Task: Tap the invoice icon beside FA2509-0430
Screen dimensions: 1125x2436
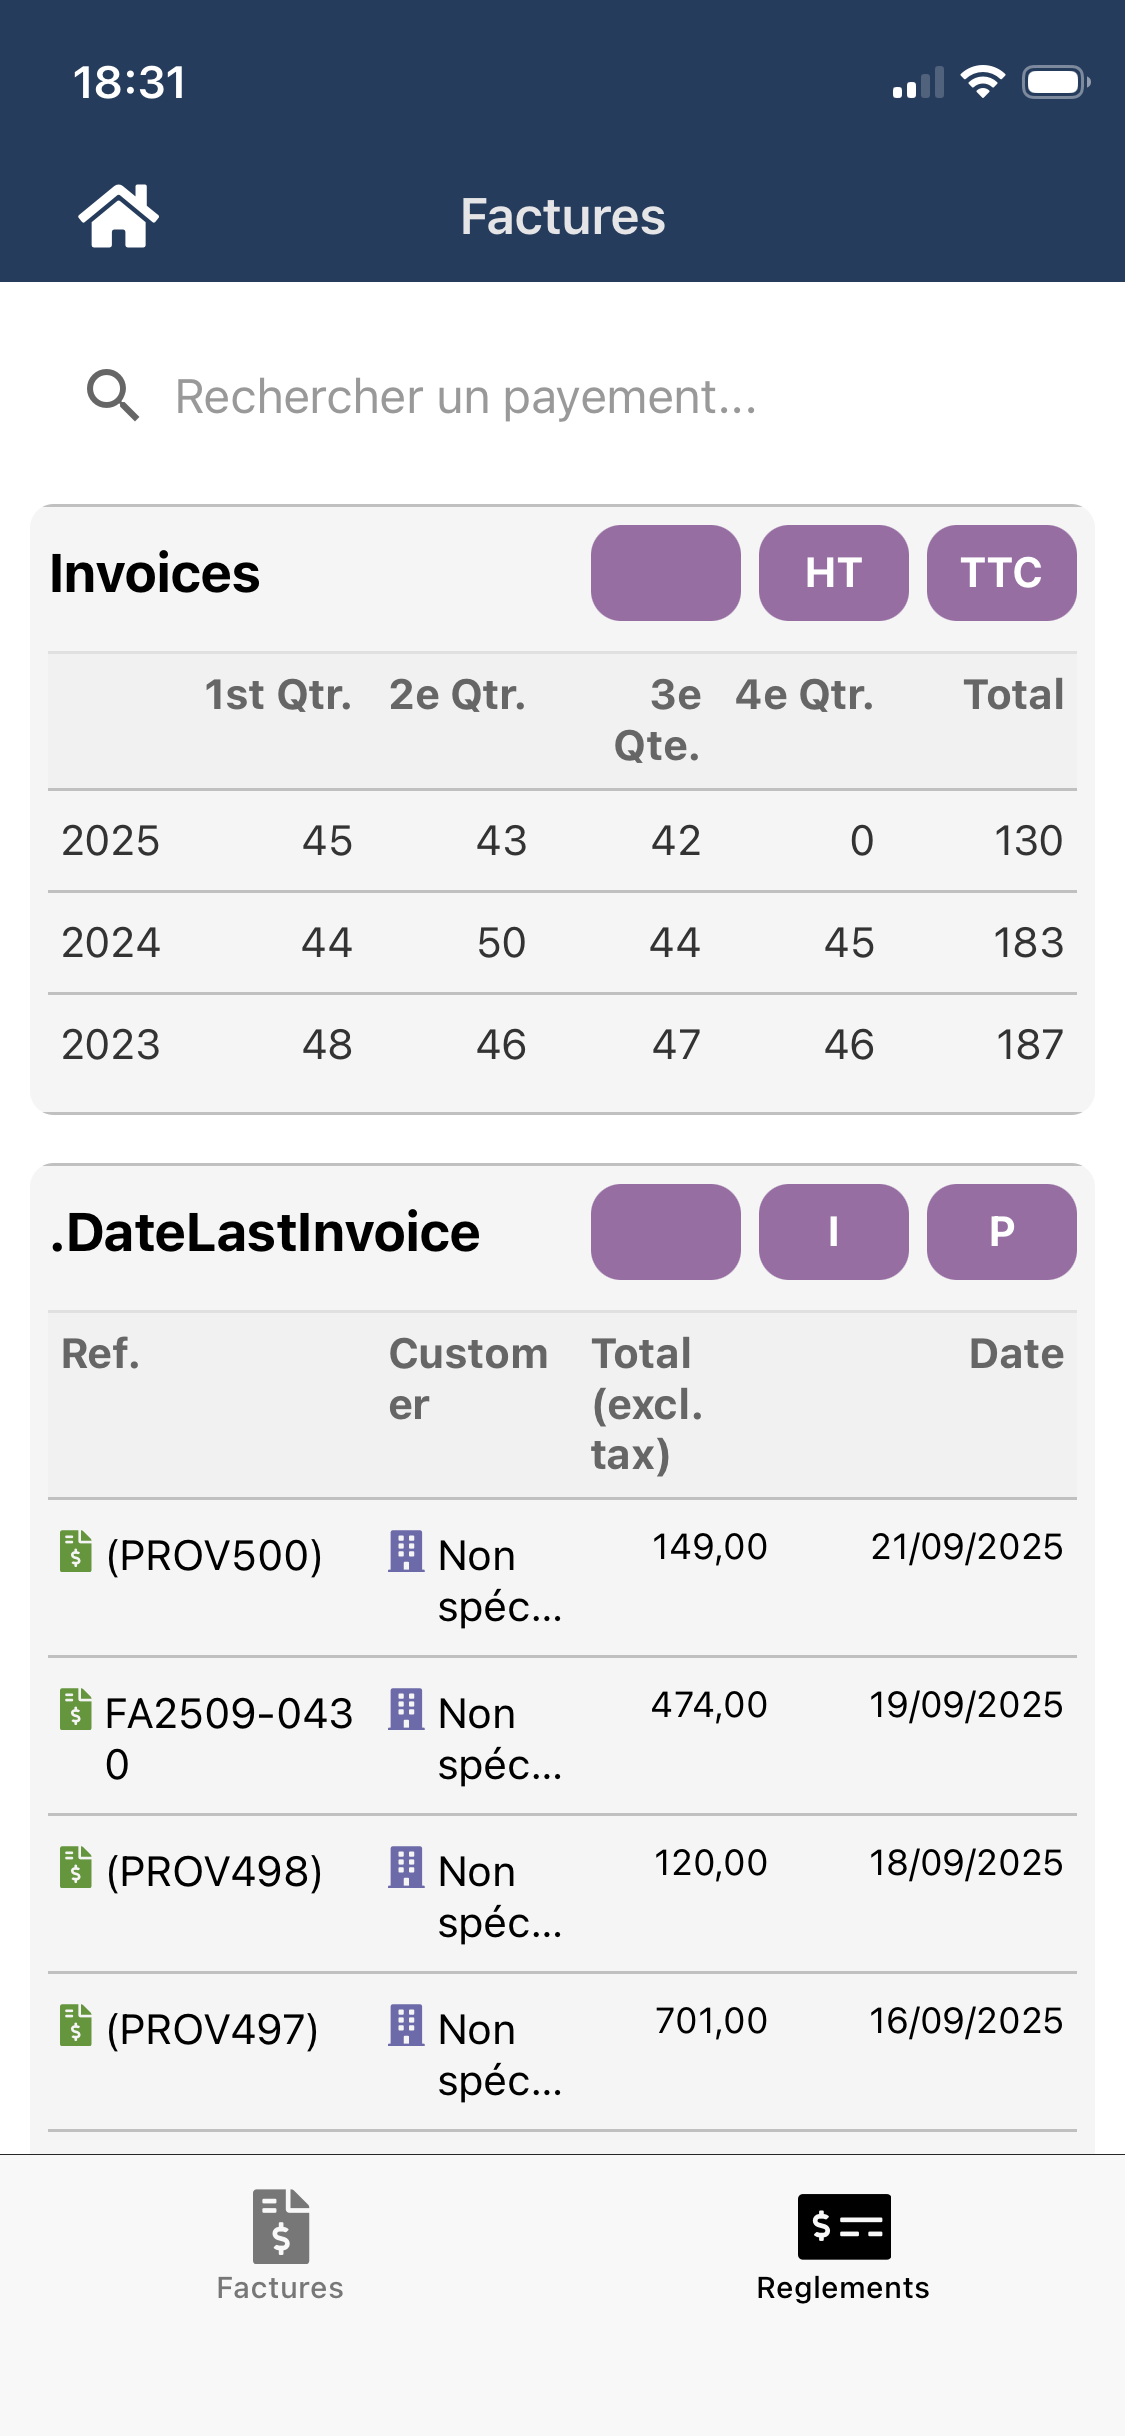Action: [x=76, y=1709]
